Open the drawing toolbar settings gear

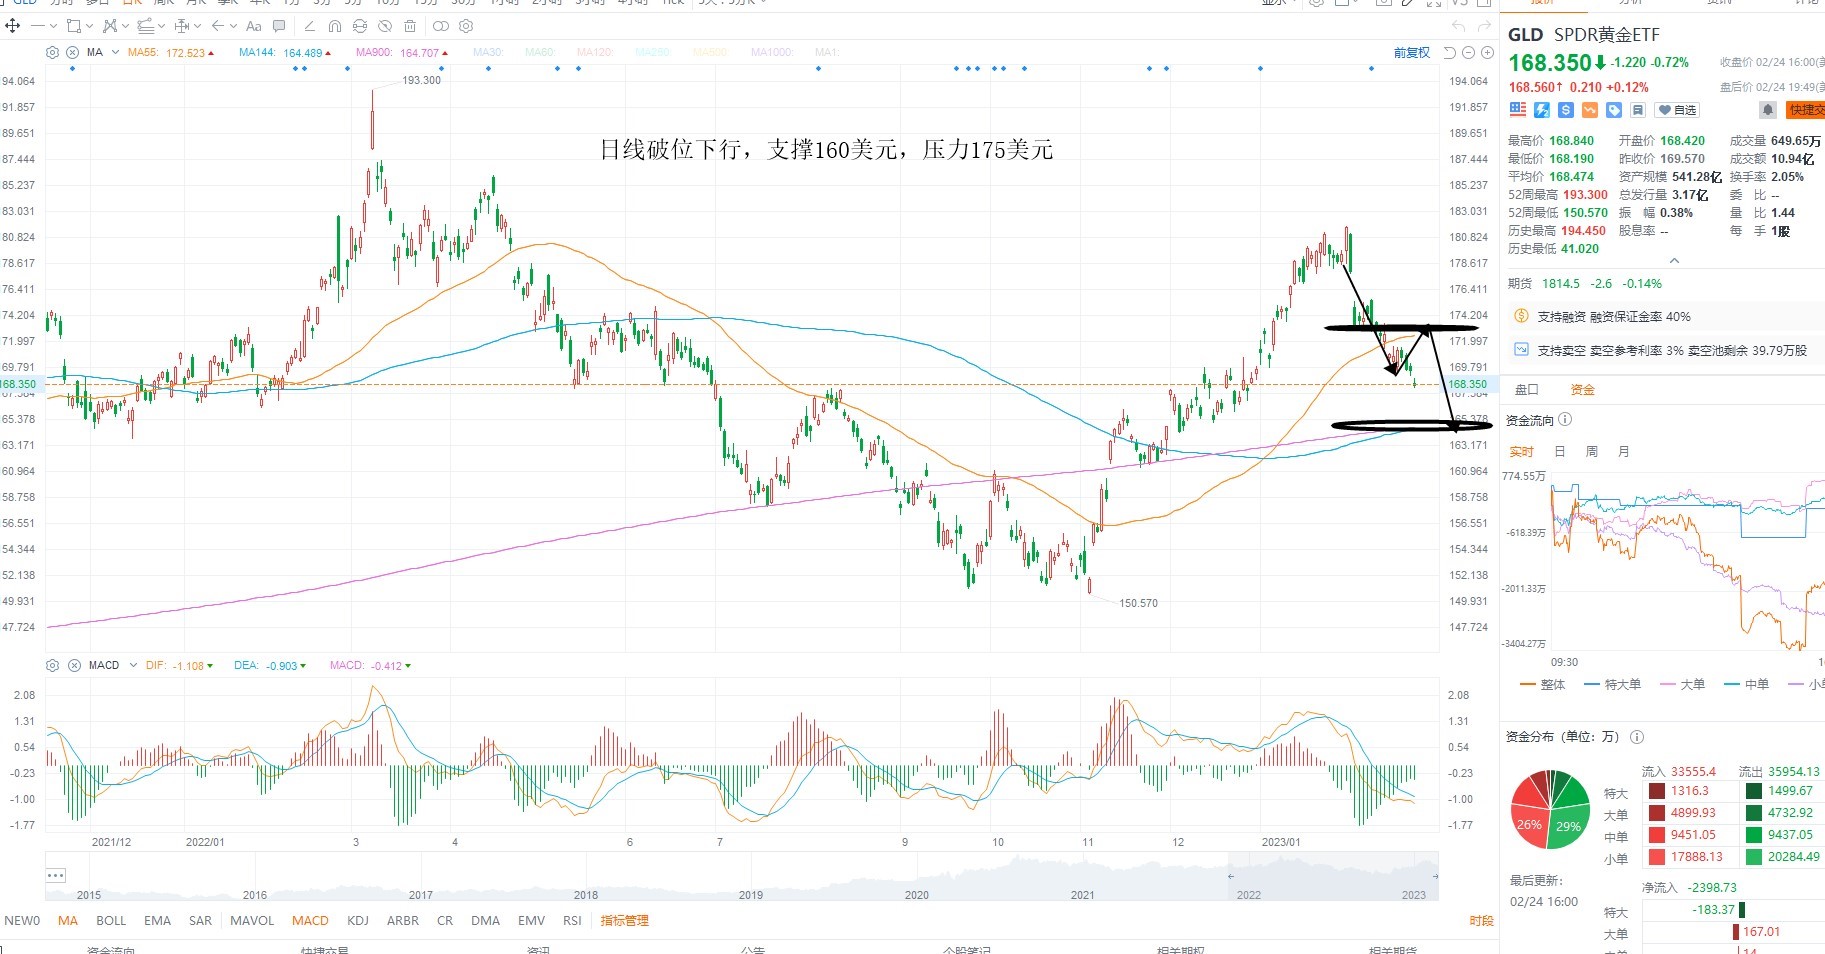click(x=466, y=26)
